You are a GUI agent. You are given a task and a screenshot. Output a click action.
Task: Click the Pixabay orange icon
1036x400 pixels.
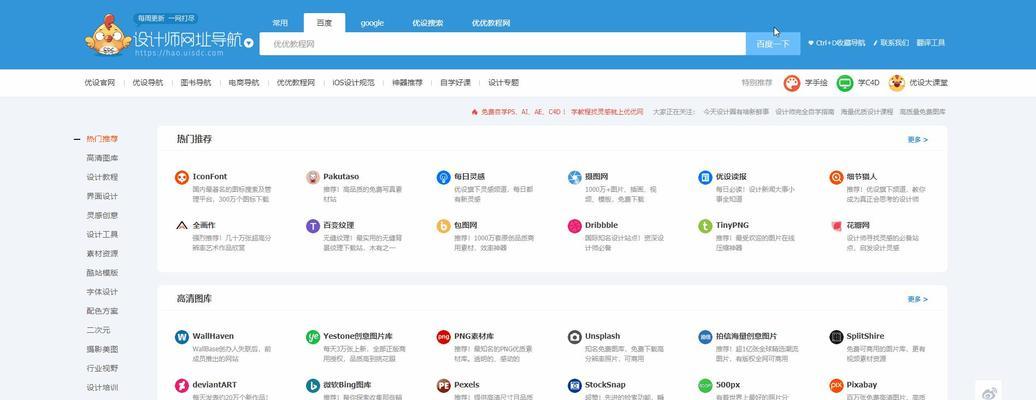point(836,385)
